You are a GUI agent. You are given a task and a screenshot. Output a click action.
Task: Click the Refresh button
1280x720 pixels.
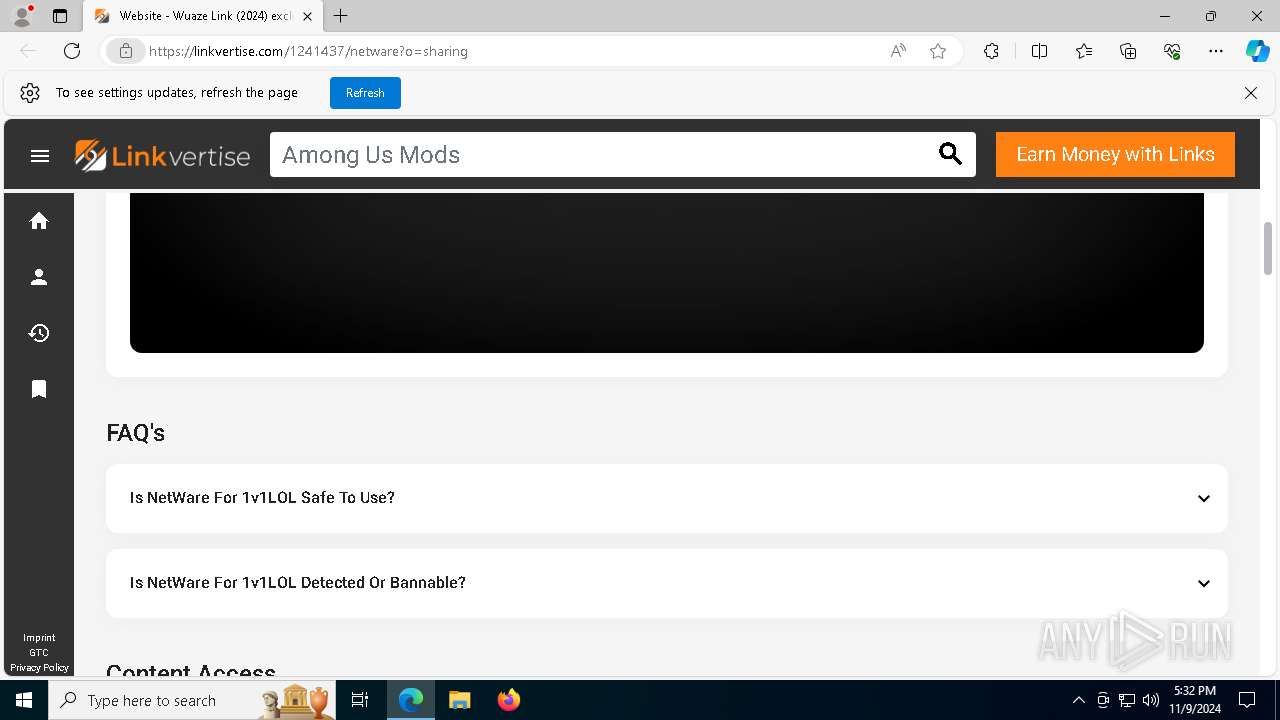[365, 93]
